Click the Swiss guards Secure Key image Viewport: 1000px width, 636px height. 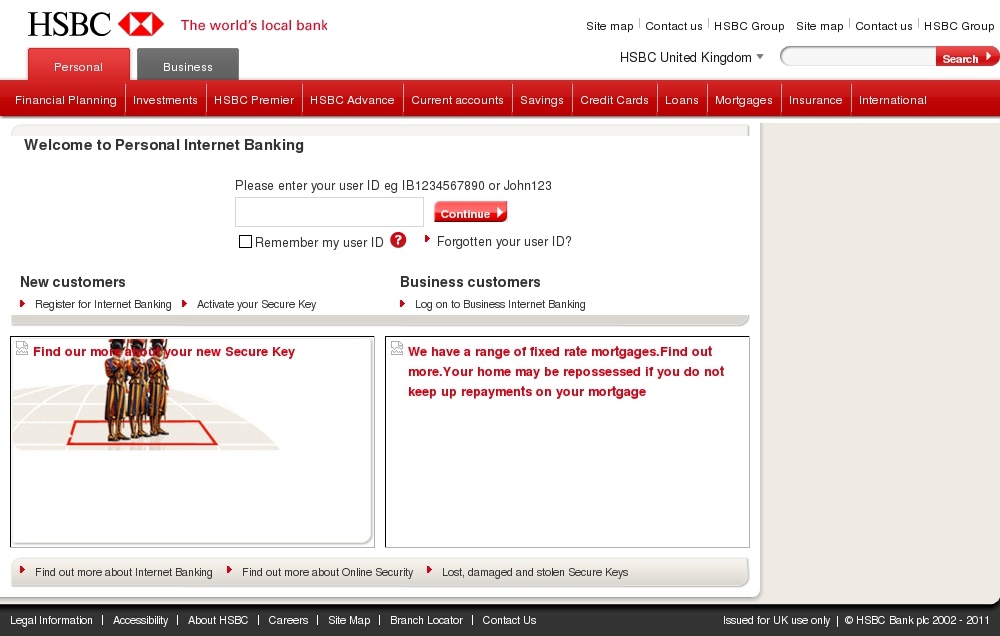coord(146,395)
